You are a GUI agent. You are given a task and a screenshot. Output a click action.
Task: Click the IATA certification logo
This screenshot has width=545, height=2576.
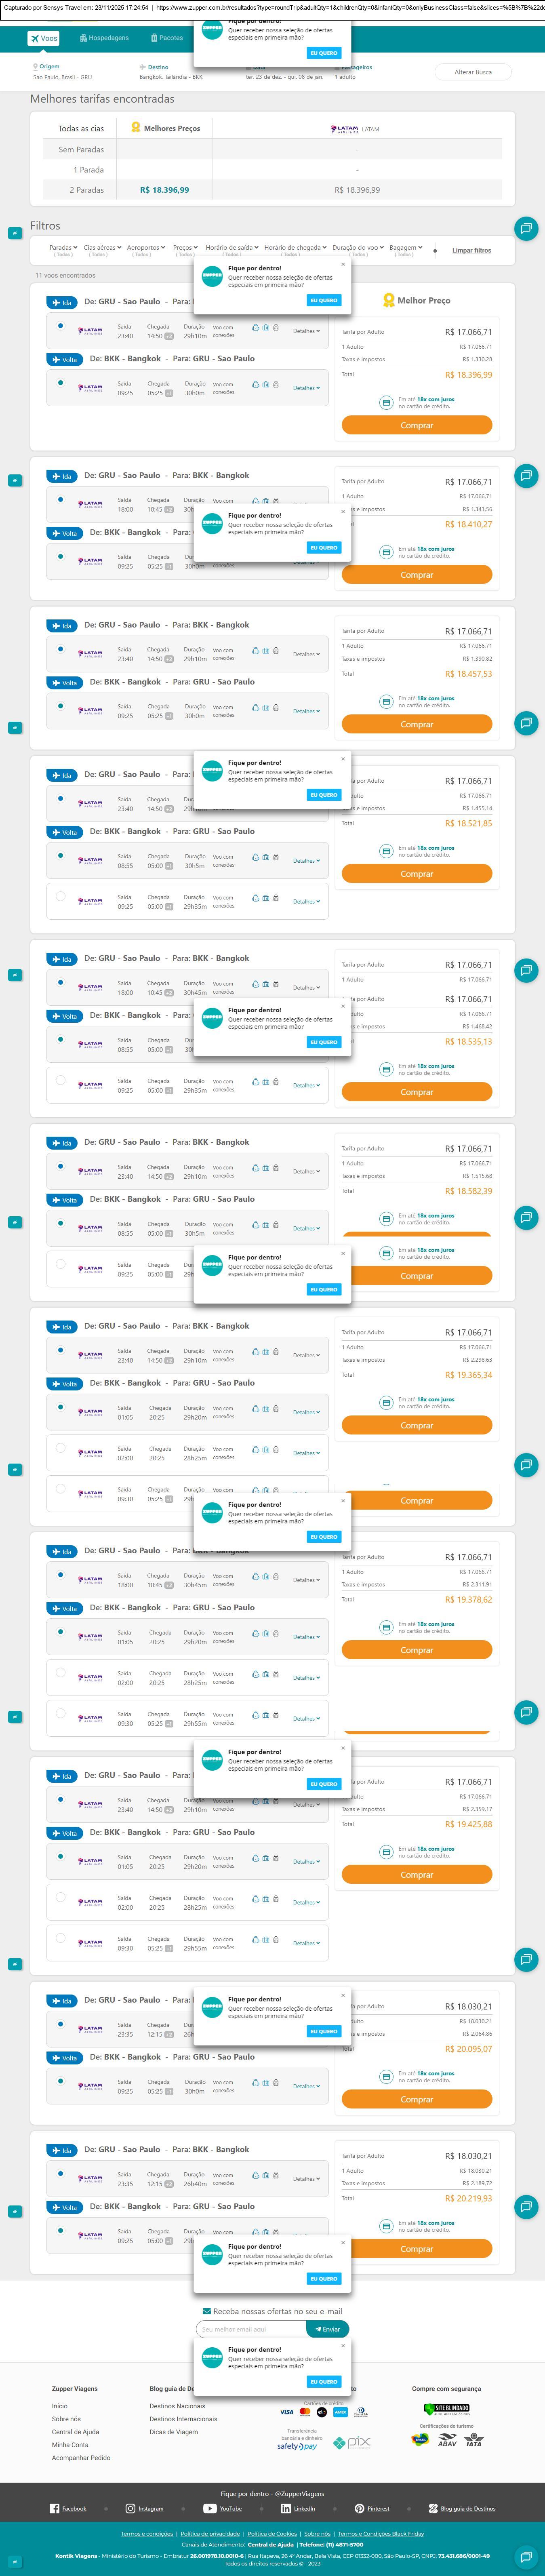point(473,2440)
